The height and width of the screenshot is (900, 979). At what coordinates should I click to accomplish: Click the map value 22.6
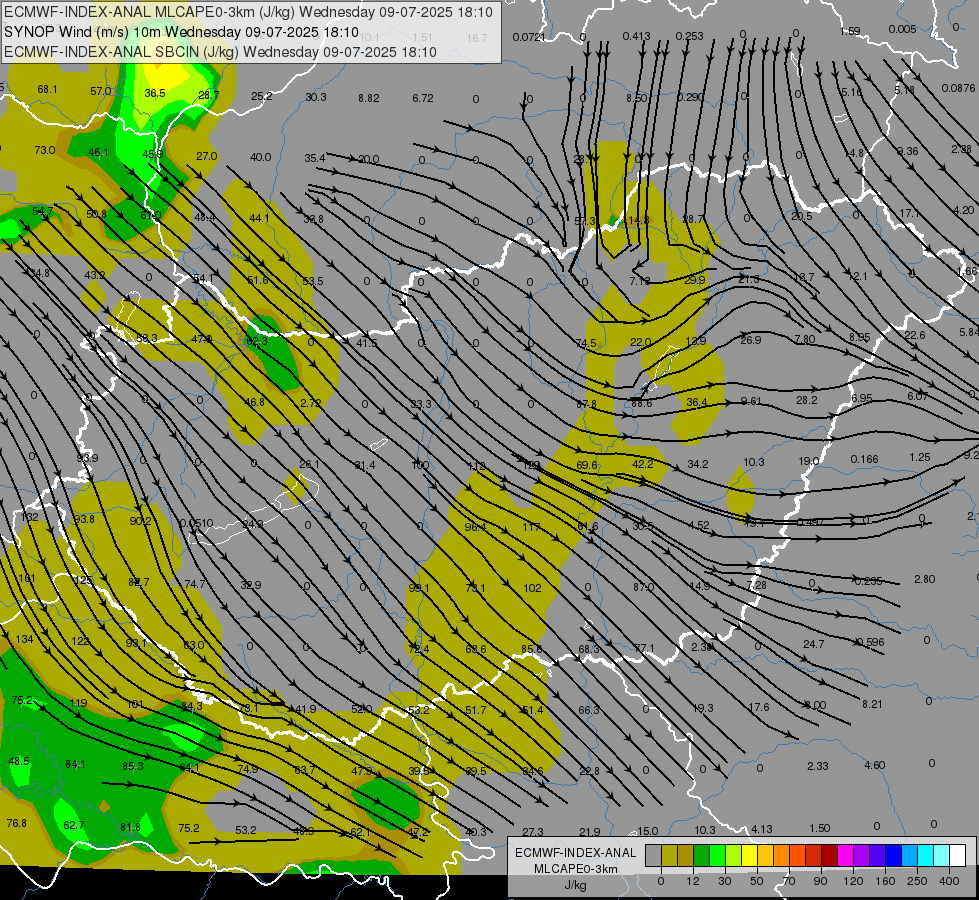(915, 335)
